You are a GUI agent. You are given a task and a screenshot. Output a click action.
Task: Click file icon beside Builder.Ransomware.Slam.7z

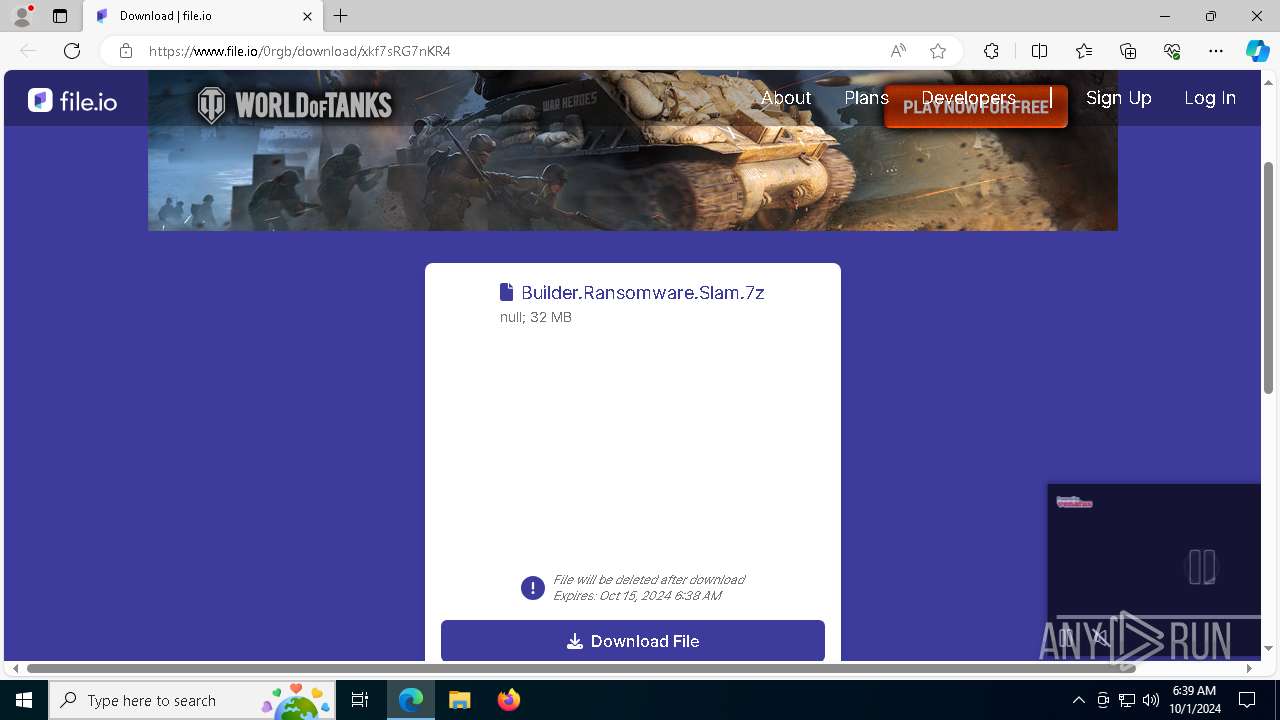(x=507, y=292)
